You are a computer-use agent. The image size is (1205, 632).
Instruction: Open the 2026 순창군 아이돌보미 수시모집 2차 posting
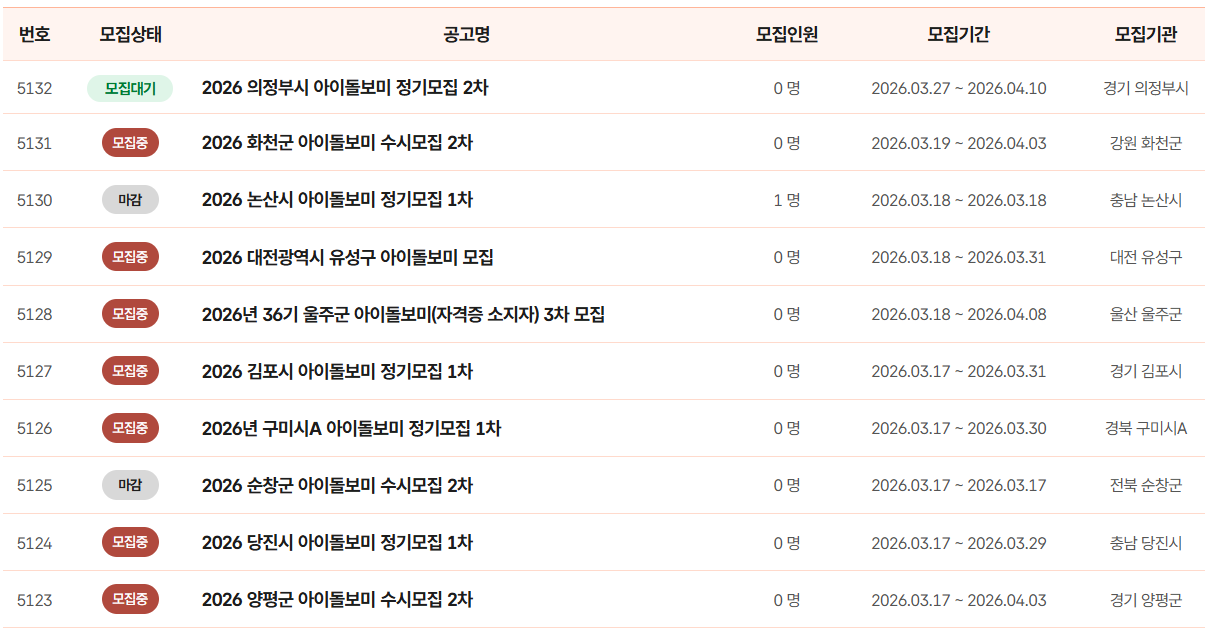[x=337, y=485]
